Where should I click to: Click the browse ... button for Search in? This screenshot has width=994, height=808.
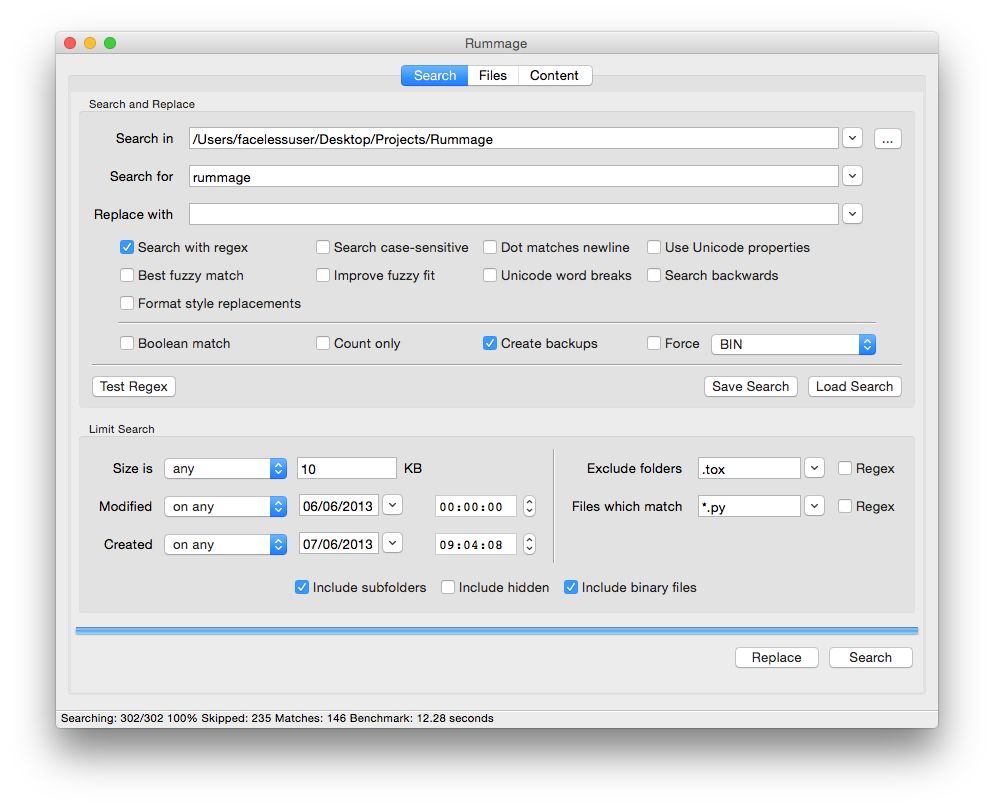pos(887,138)
